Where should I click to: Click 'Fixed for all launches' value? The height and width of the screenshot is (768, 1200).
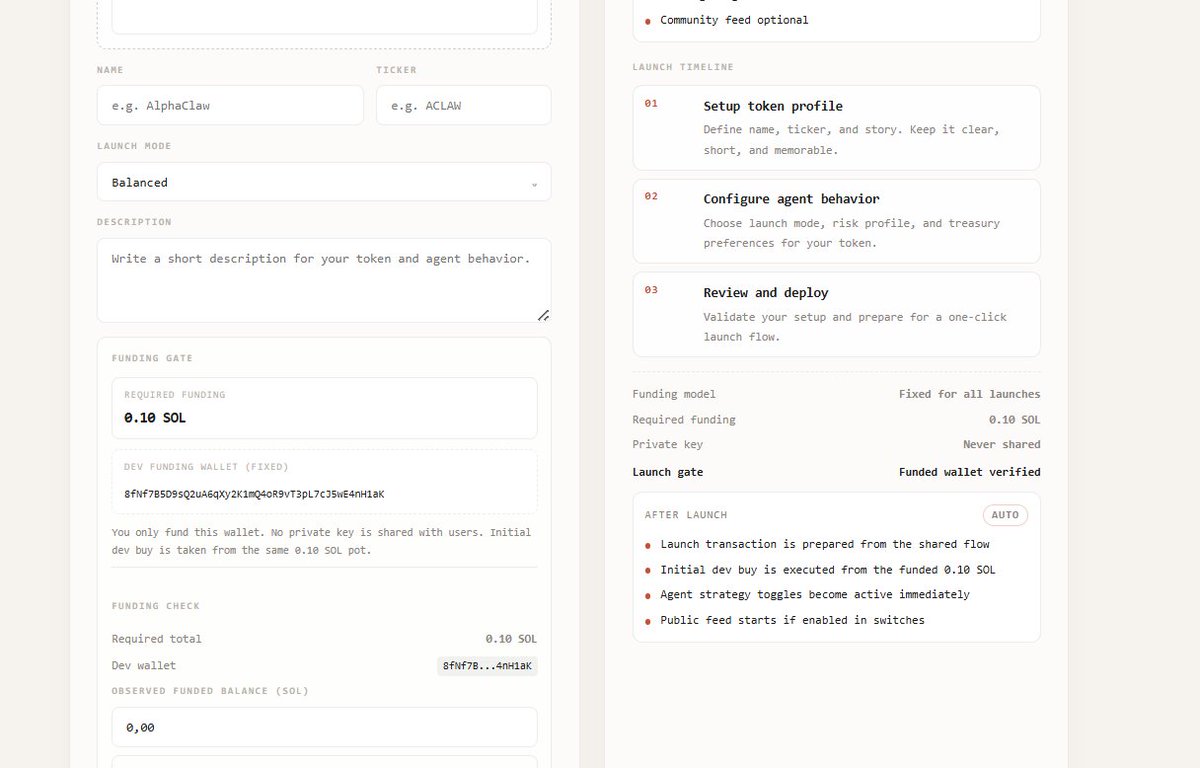(969, 394)
